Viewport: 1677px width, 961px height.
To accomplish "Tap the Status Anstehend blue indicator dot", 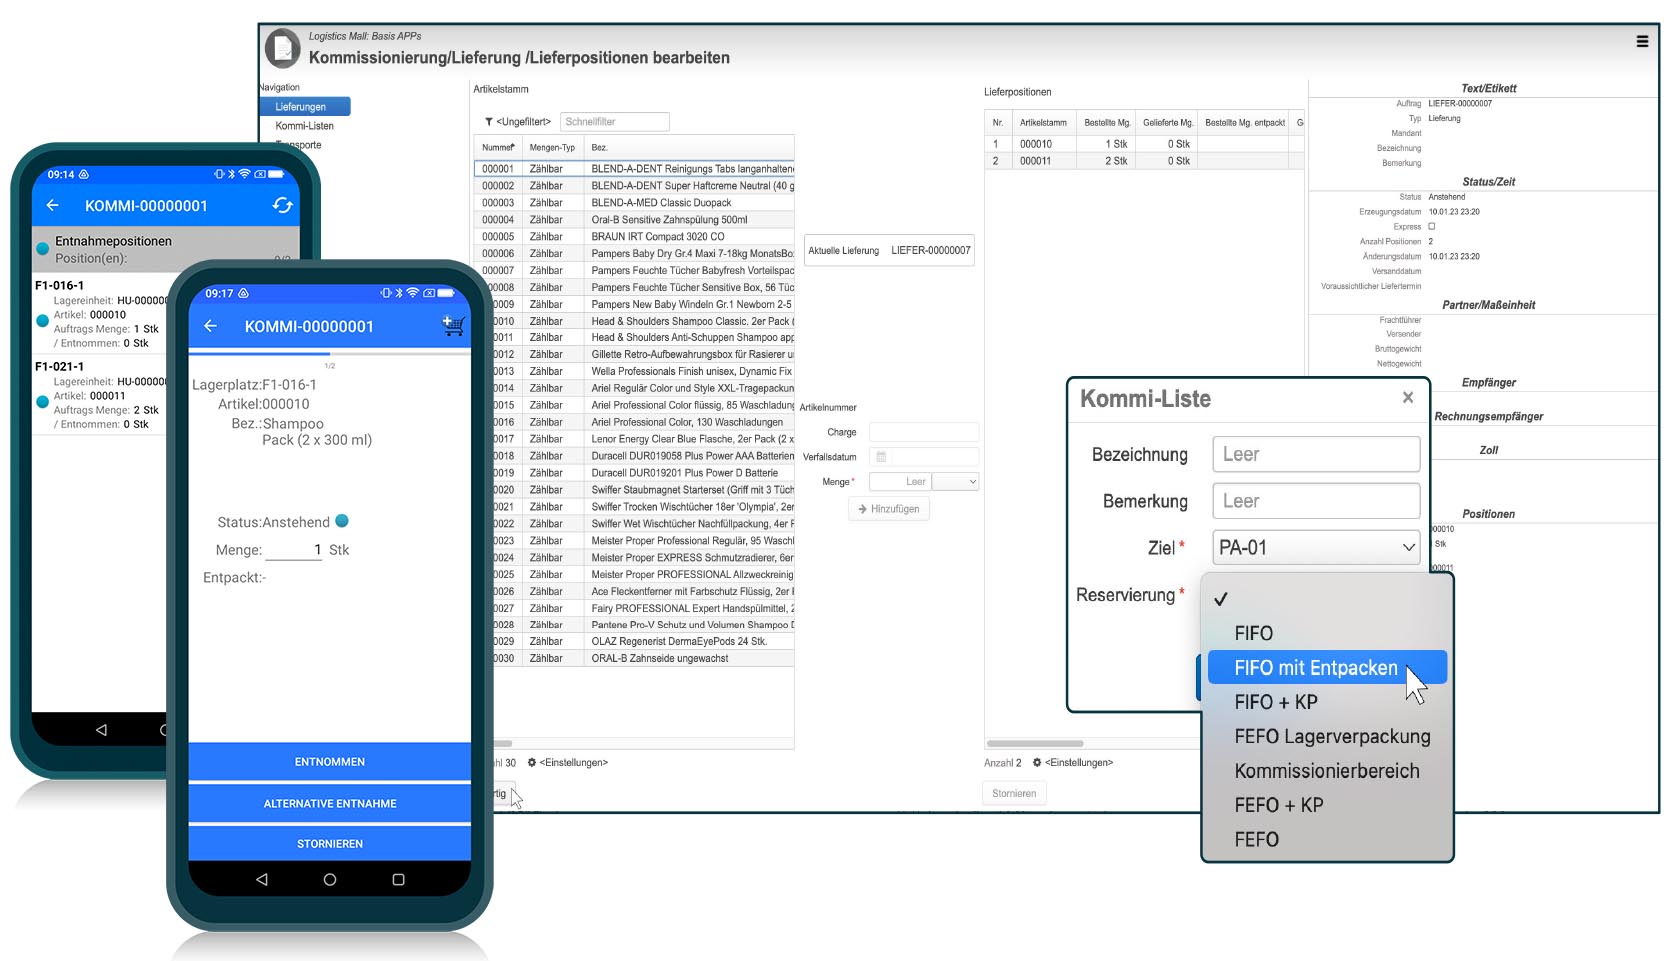I will coord(342,521).
